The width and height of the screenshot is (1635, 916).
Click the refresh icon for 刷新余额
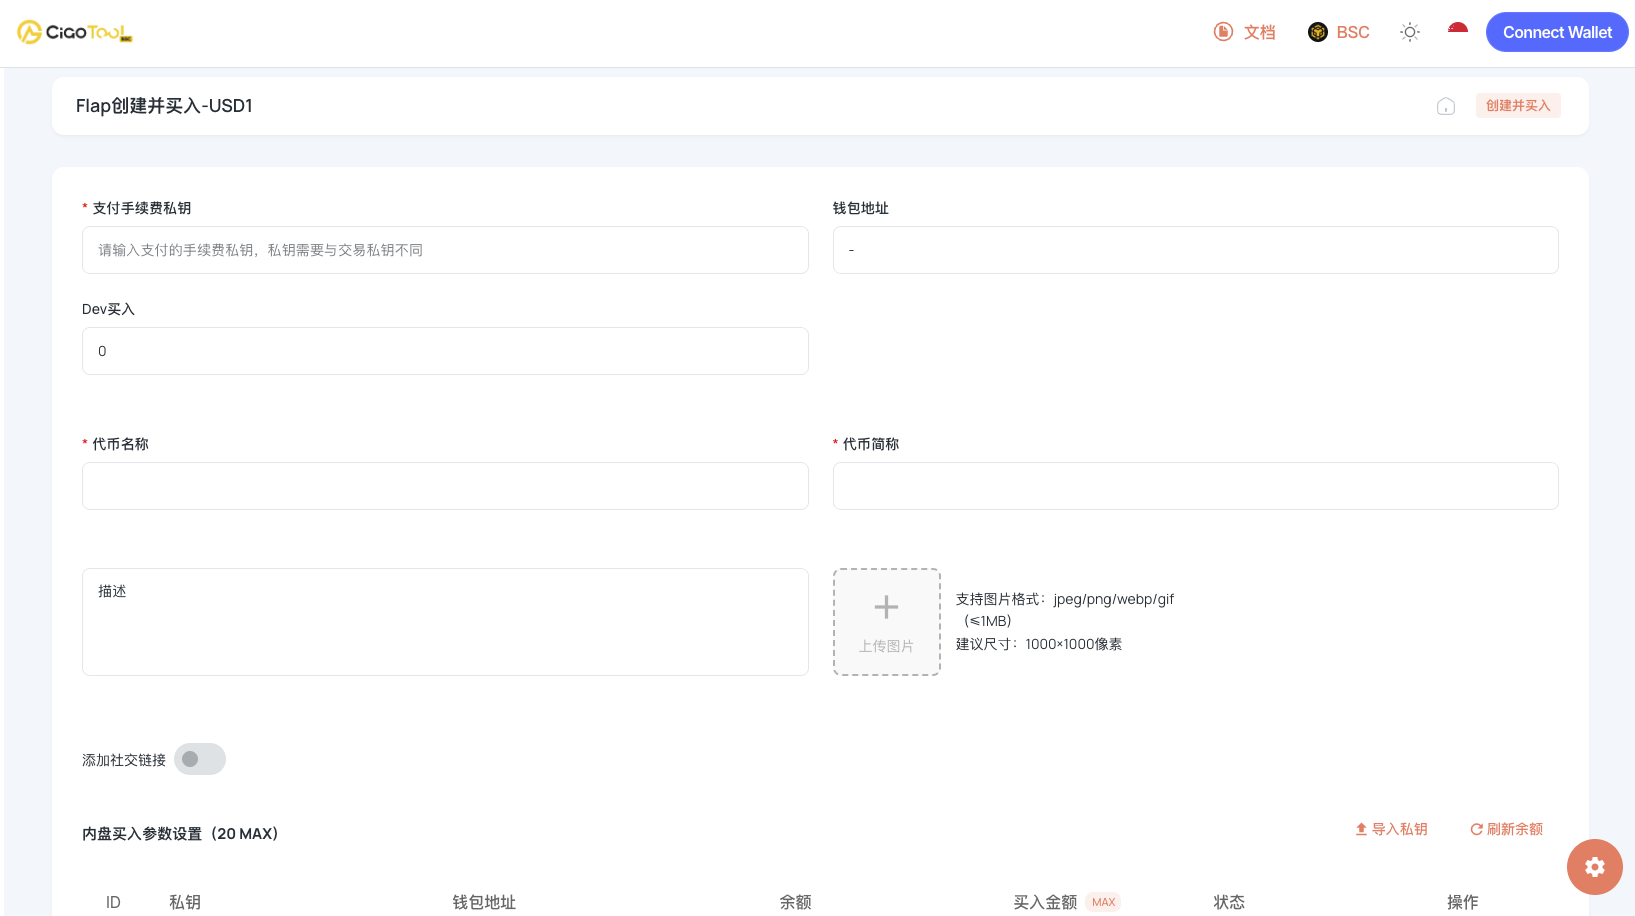1476,829
